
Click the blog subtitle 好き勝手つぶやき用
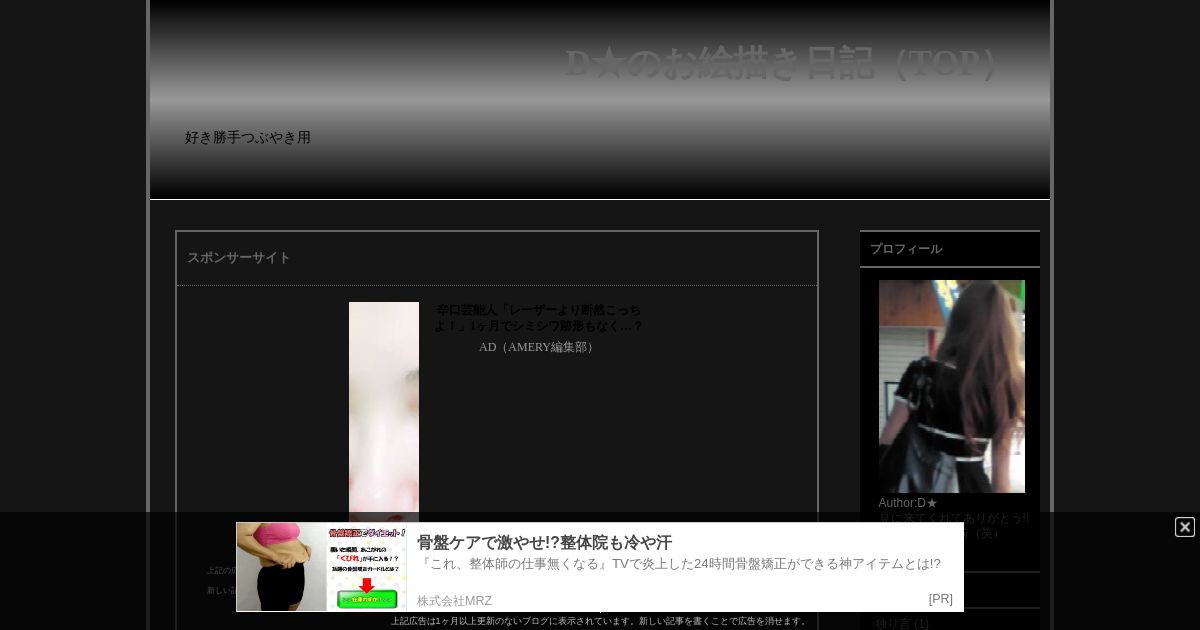[248, 138]
